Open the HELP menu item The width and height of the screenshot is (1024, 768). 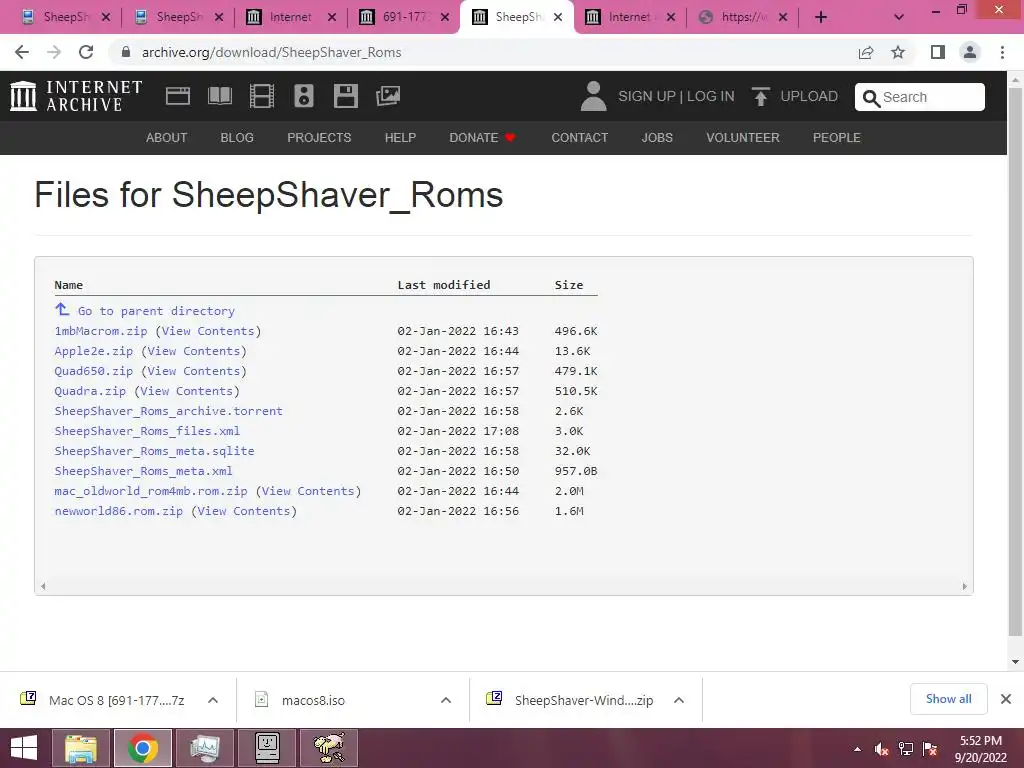400,138
